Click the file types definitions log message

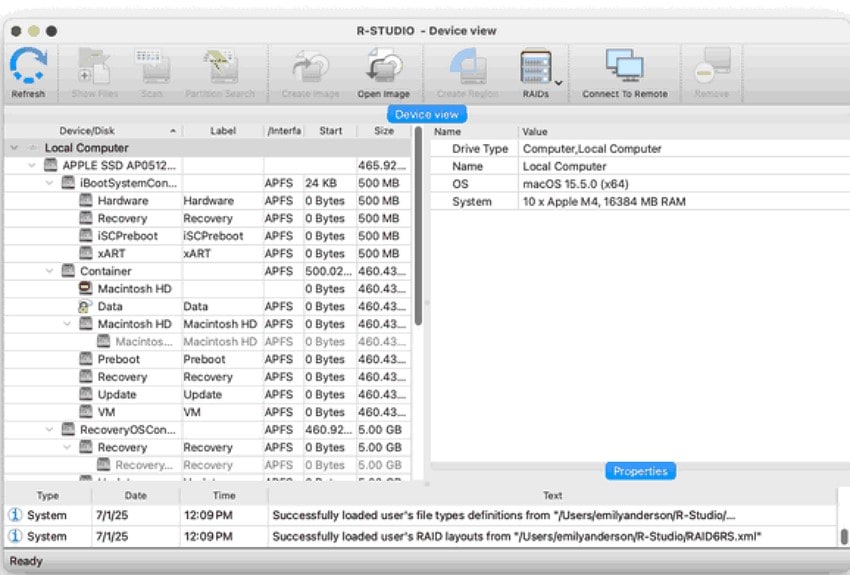[x=504, y=515]
